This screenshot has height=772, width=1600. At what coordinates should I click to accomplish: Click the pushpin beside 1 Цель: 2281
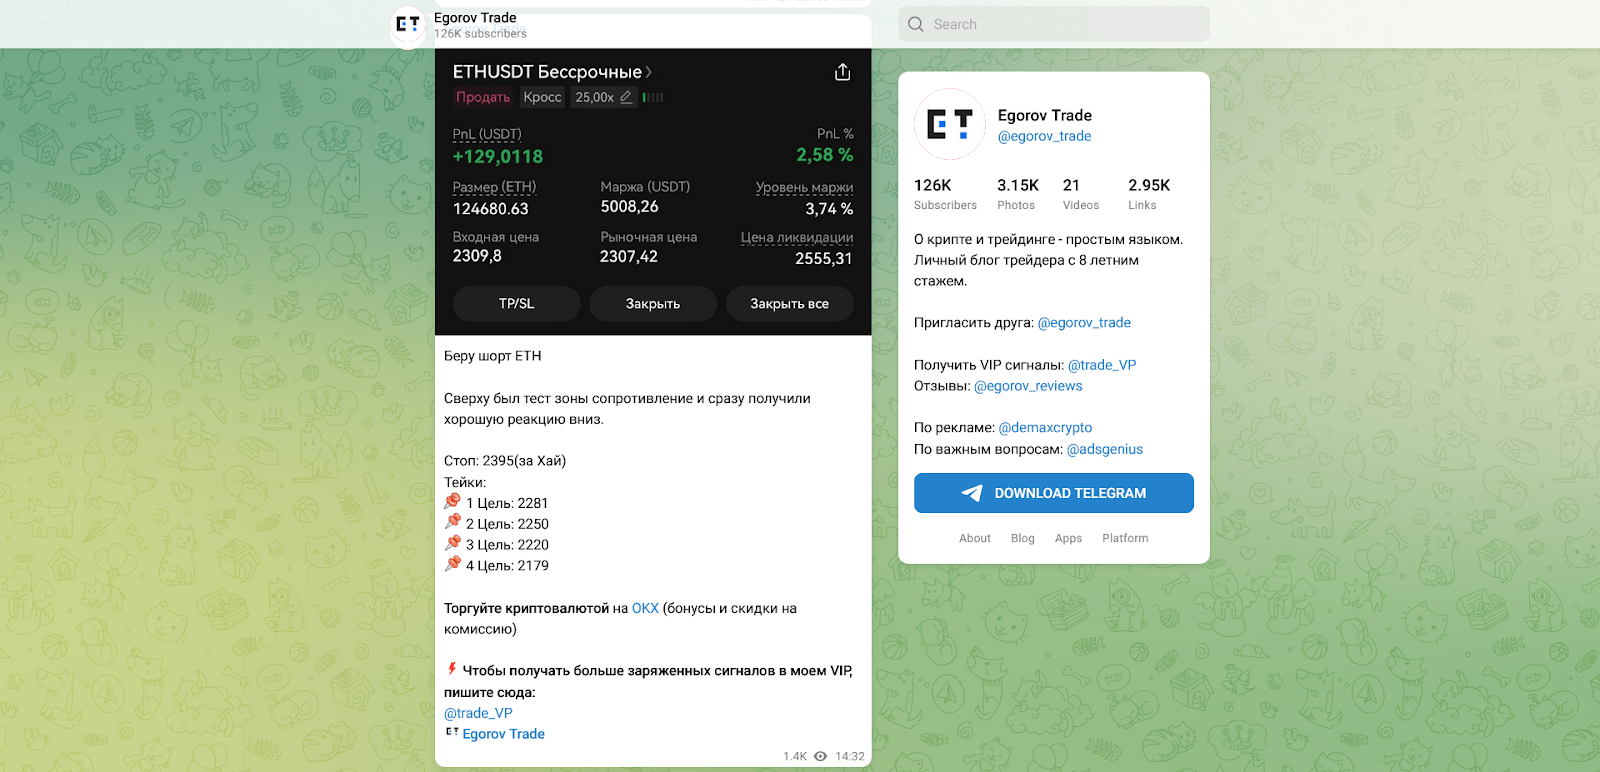[453, 501]
